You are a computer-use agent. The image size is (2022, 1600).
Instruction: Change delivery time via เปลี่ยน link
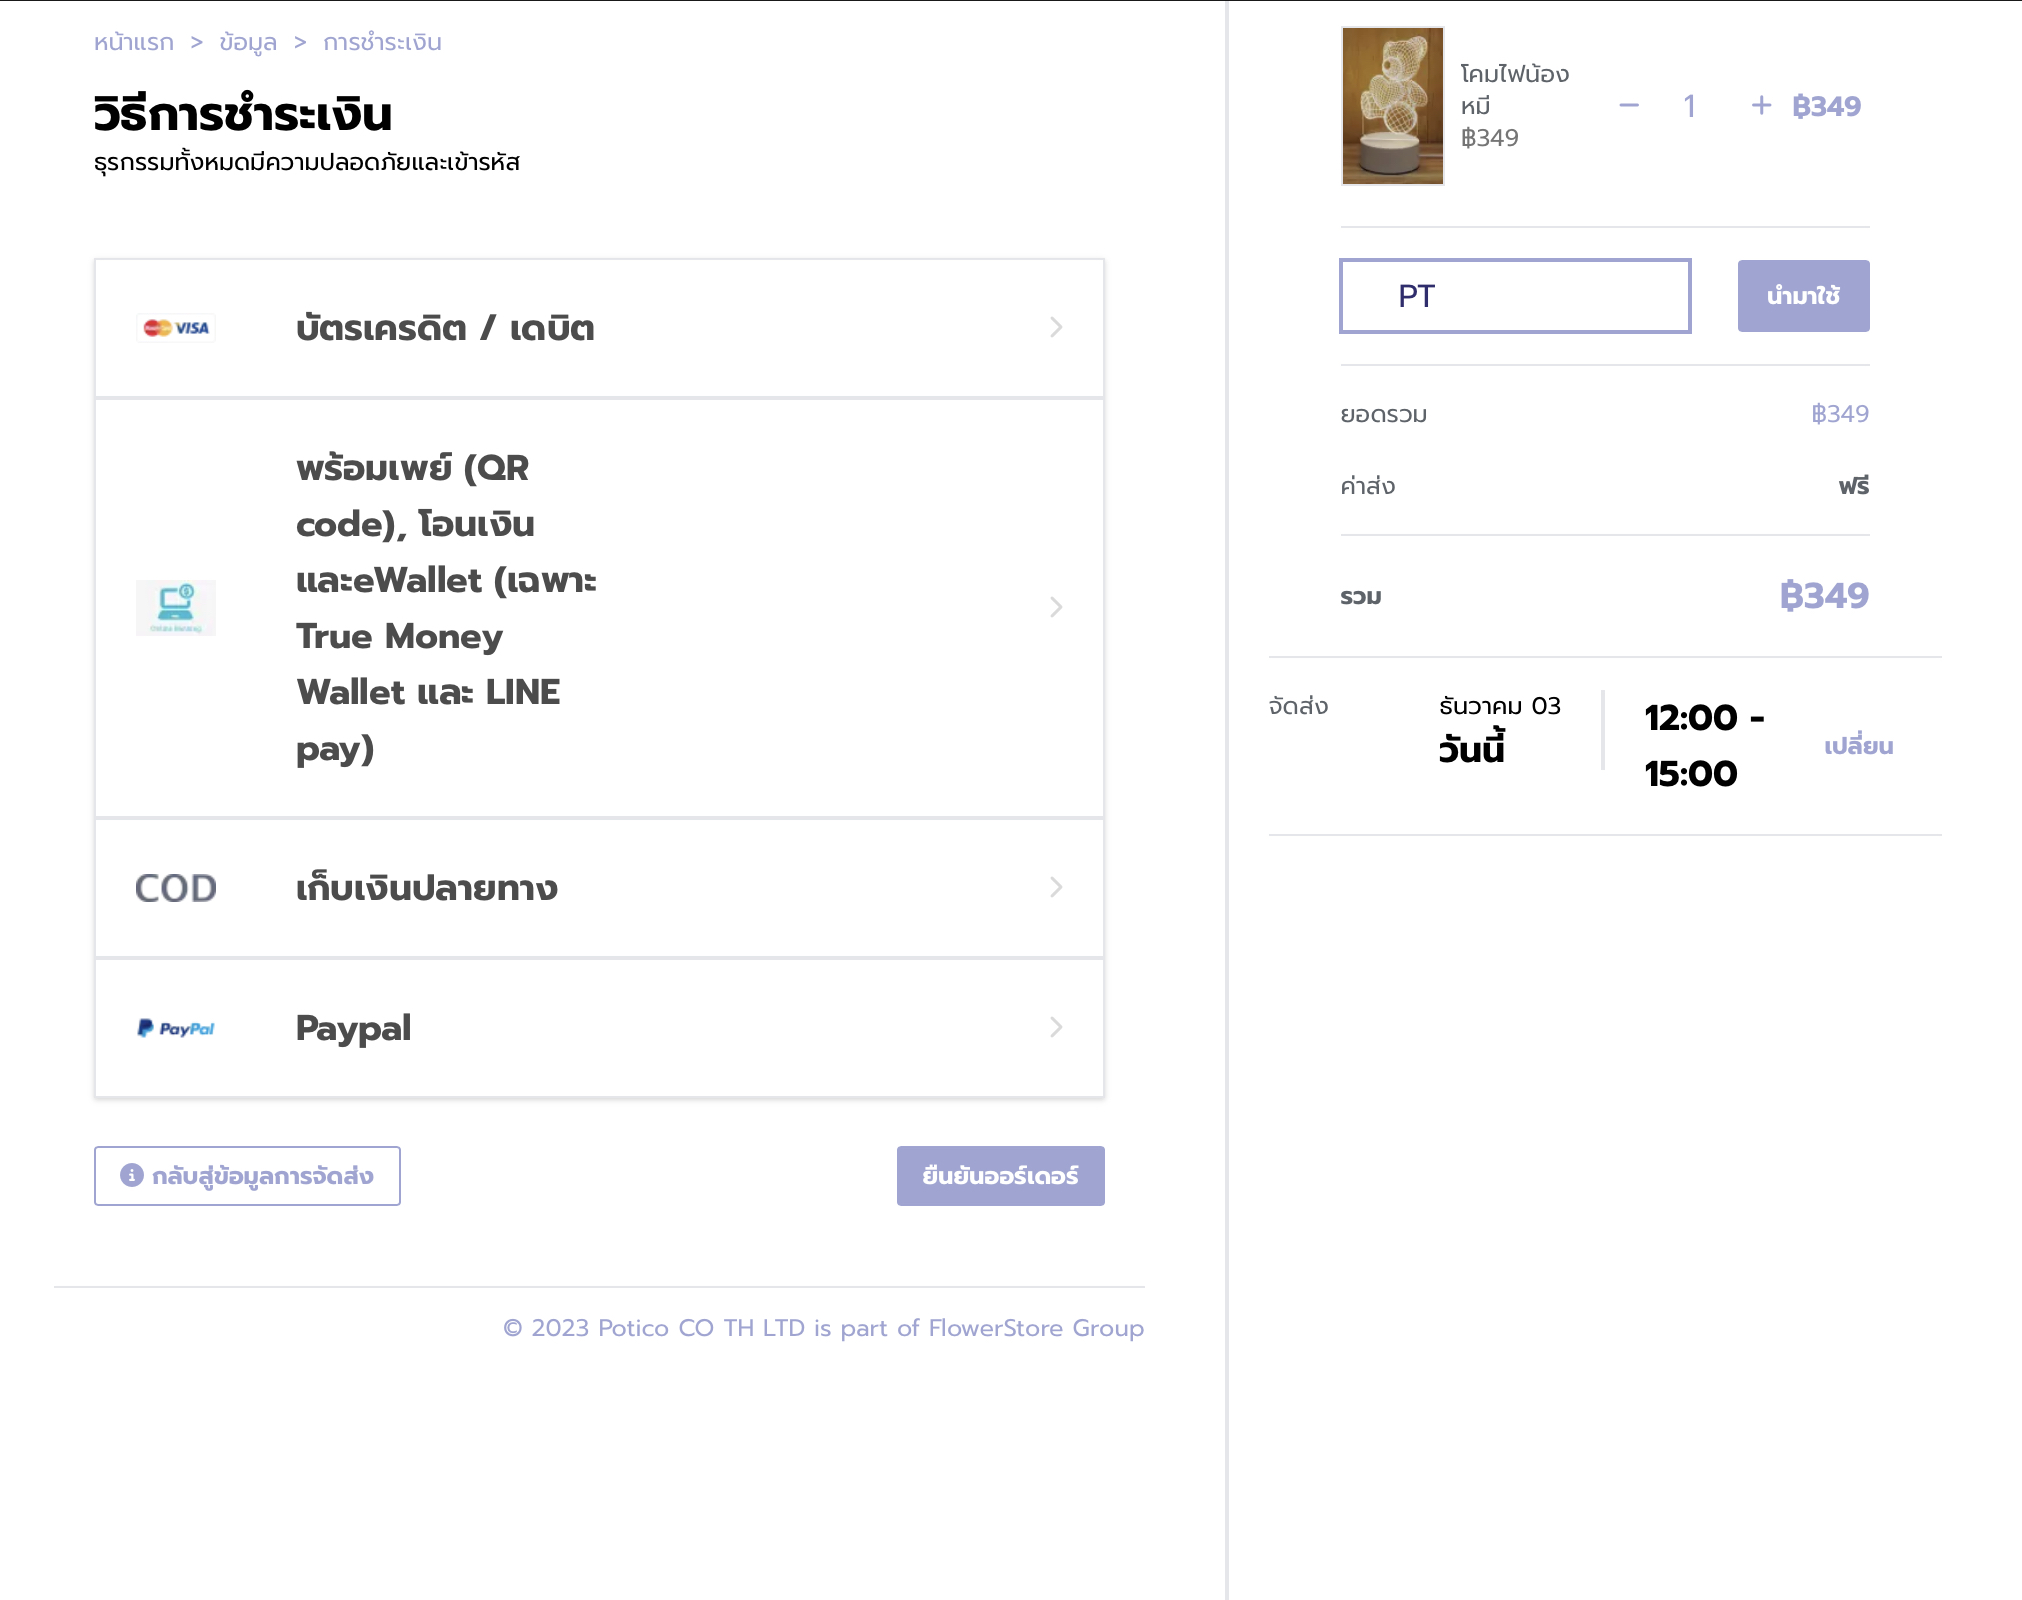tap(1858, 746)
